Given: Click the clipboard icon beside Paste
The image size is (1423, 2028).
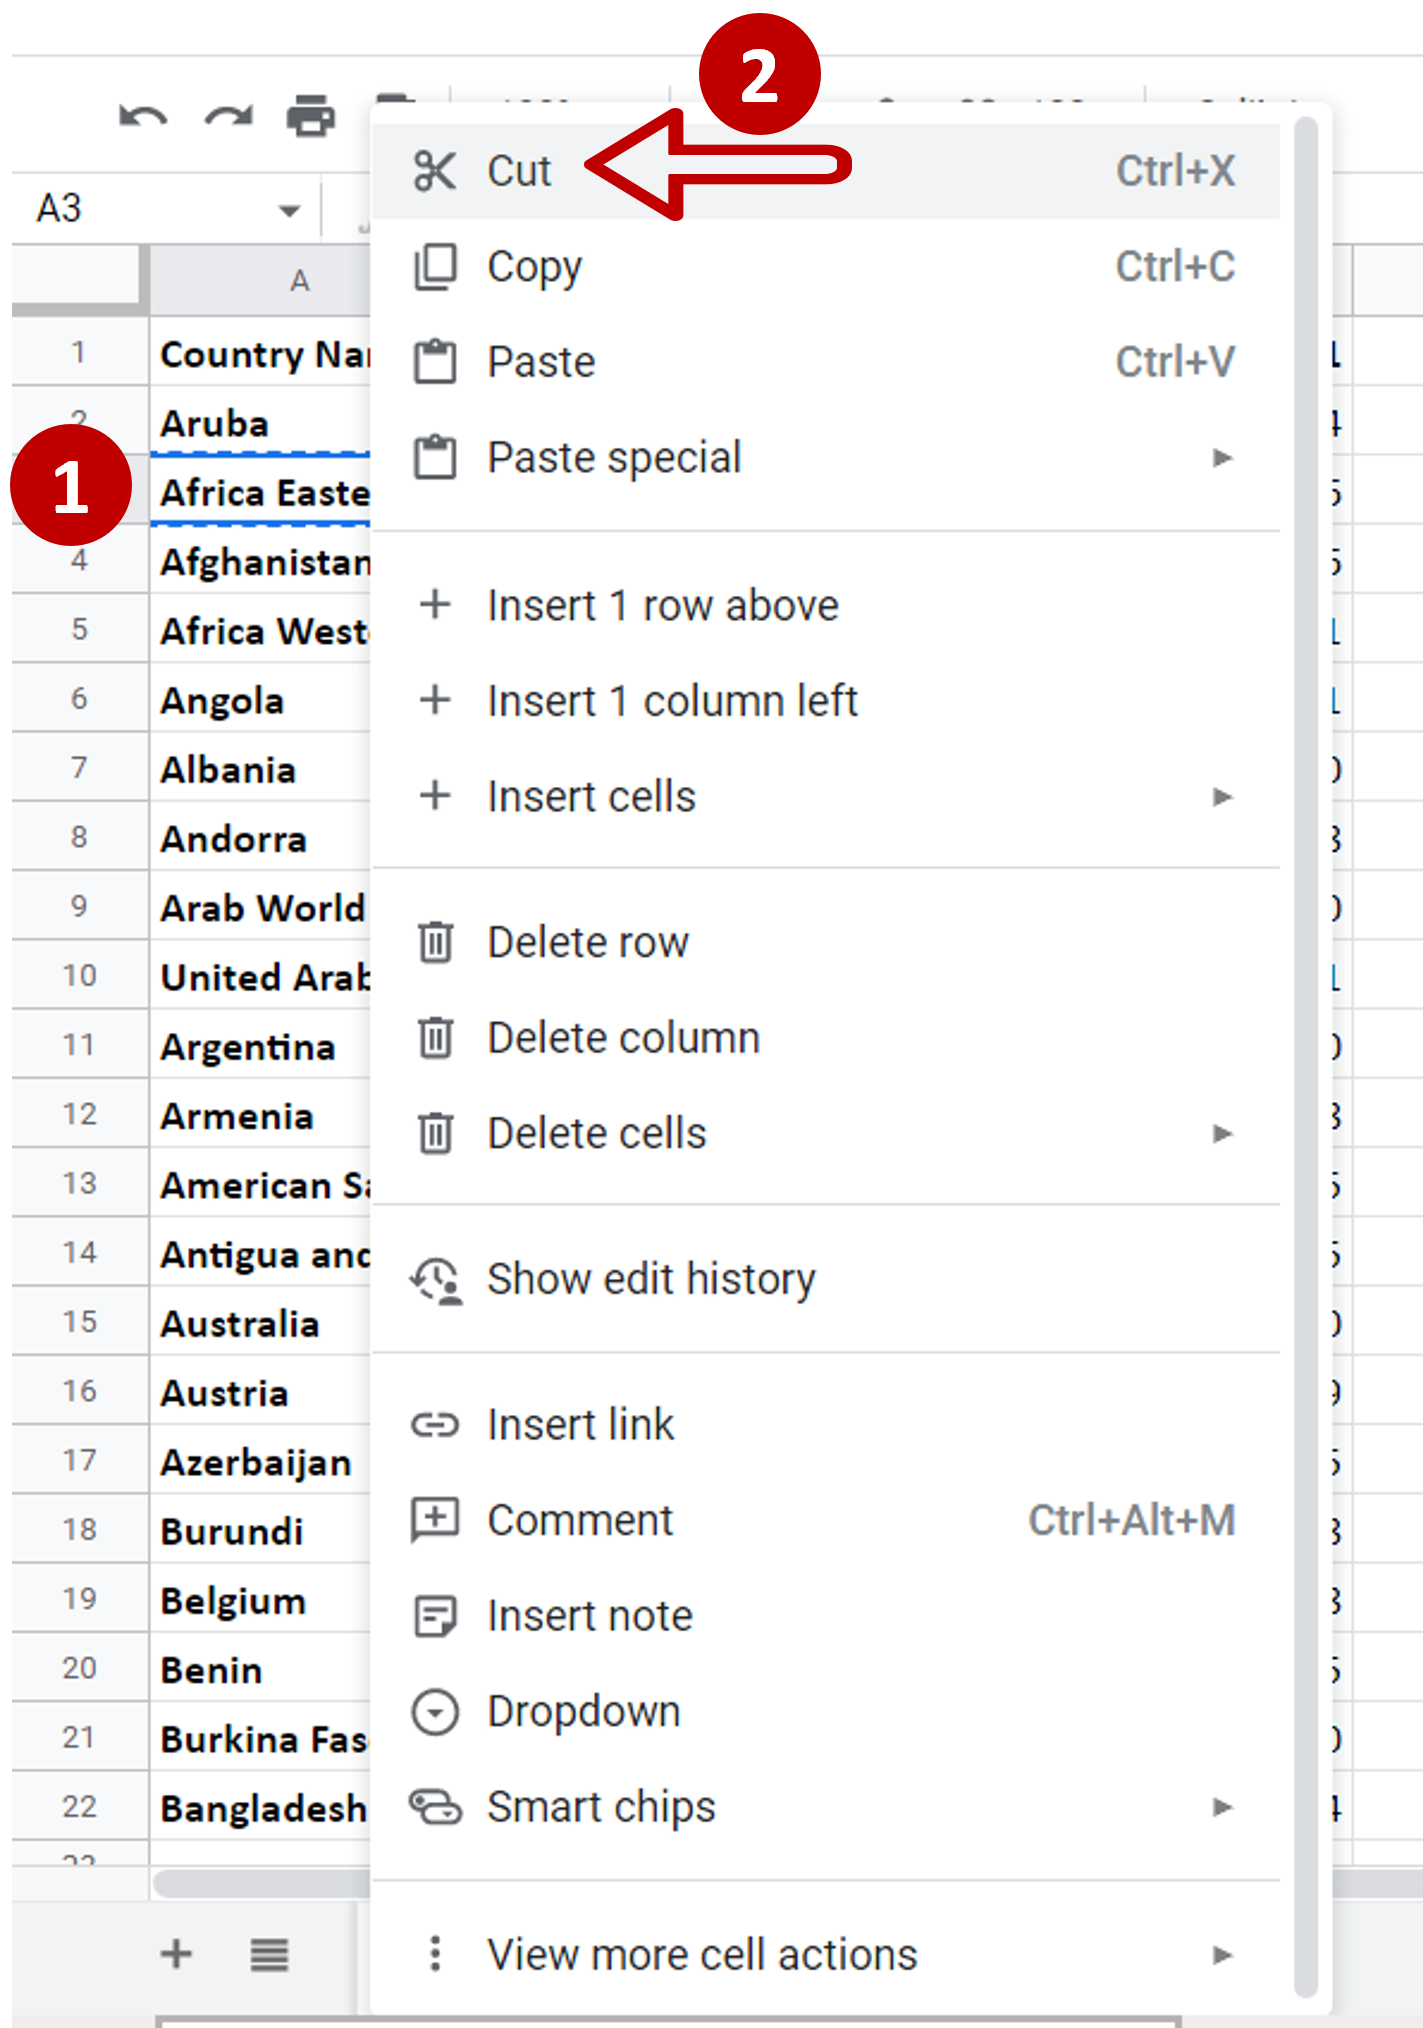Looking at the screenshot, I should point(435,362).
